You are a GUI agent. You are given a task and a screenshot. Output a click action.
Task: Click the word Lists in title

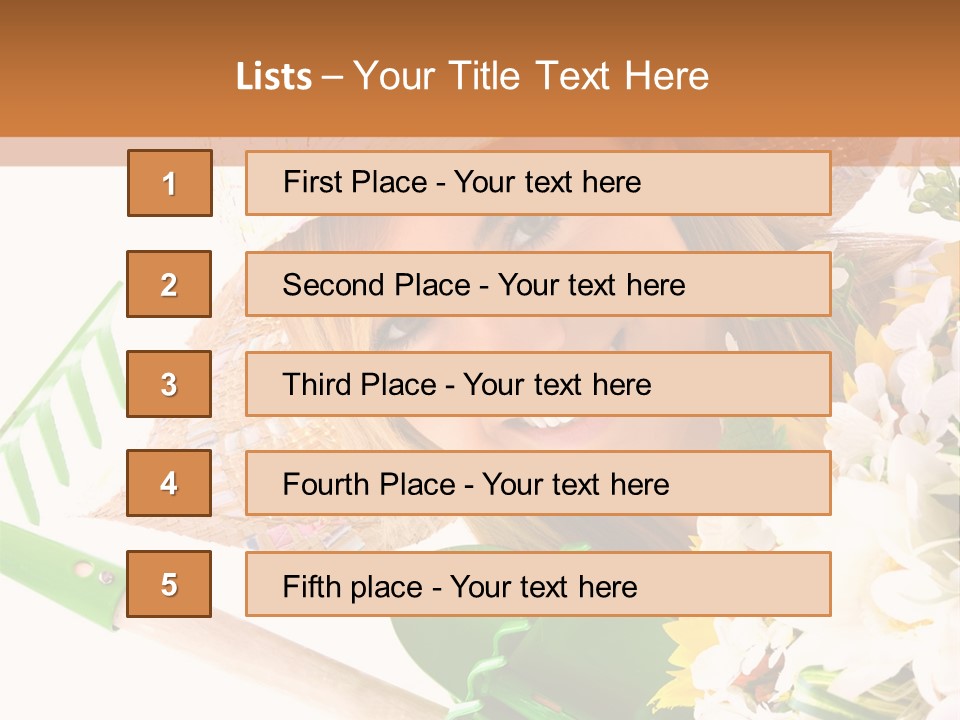coord(274,77)
